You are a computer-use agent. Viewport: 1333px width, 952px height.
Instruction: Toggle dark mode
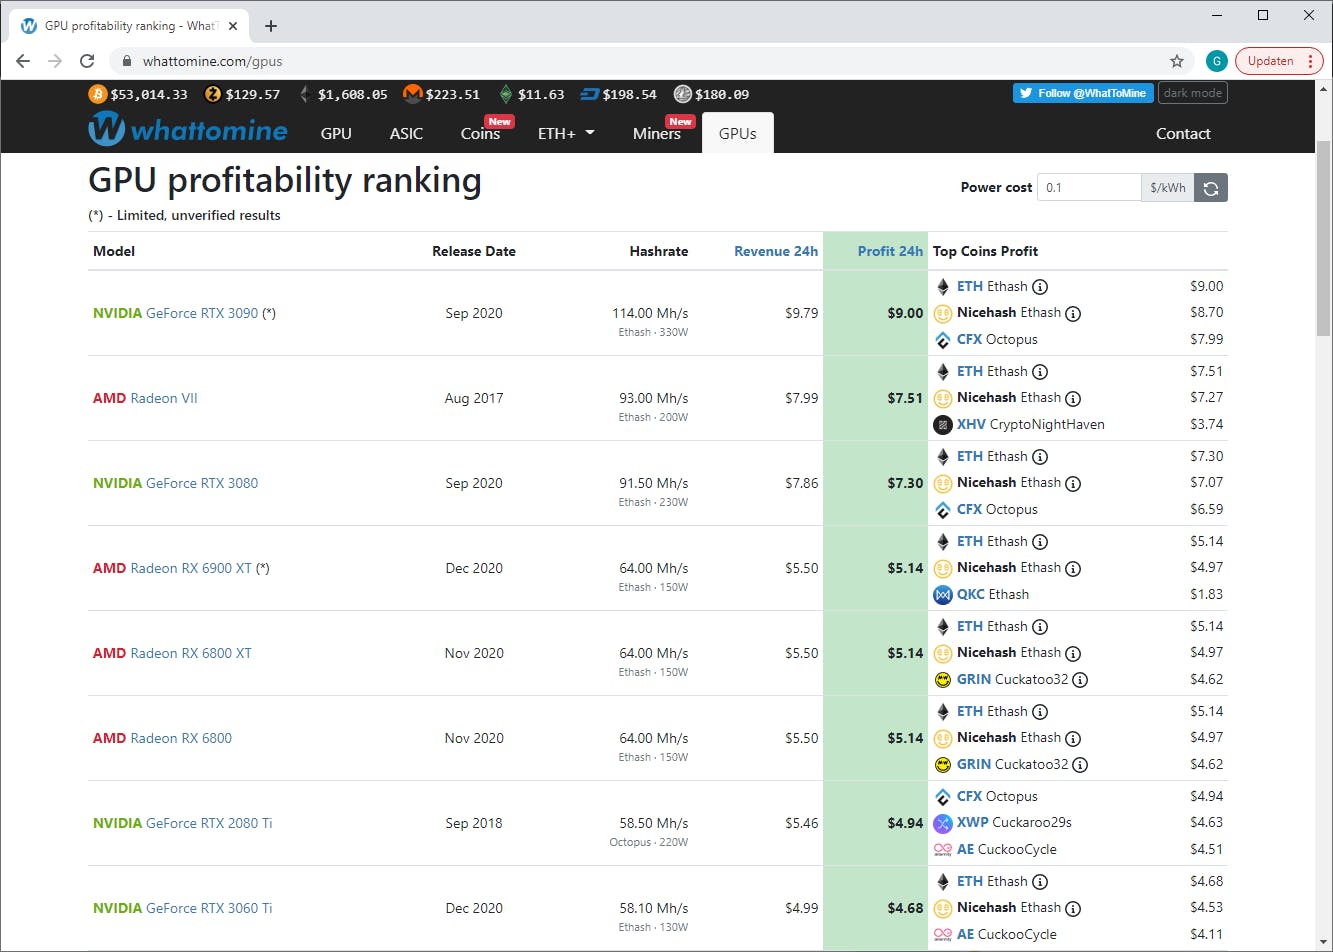[1193, 93]
